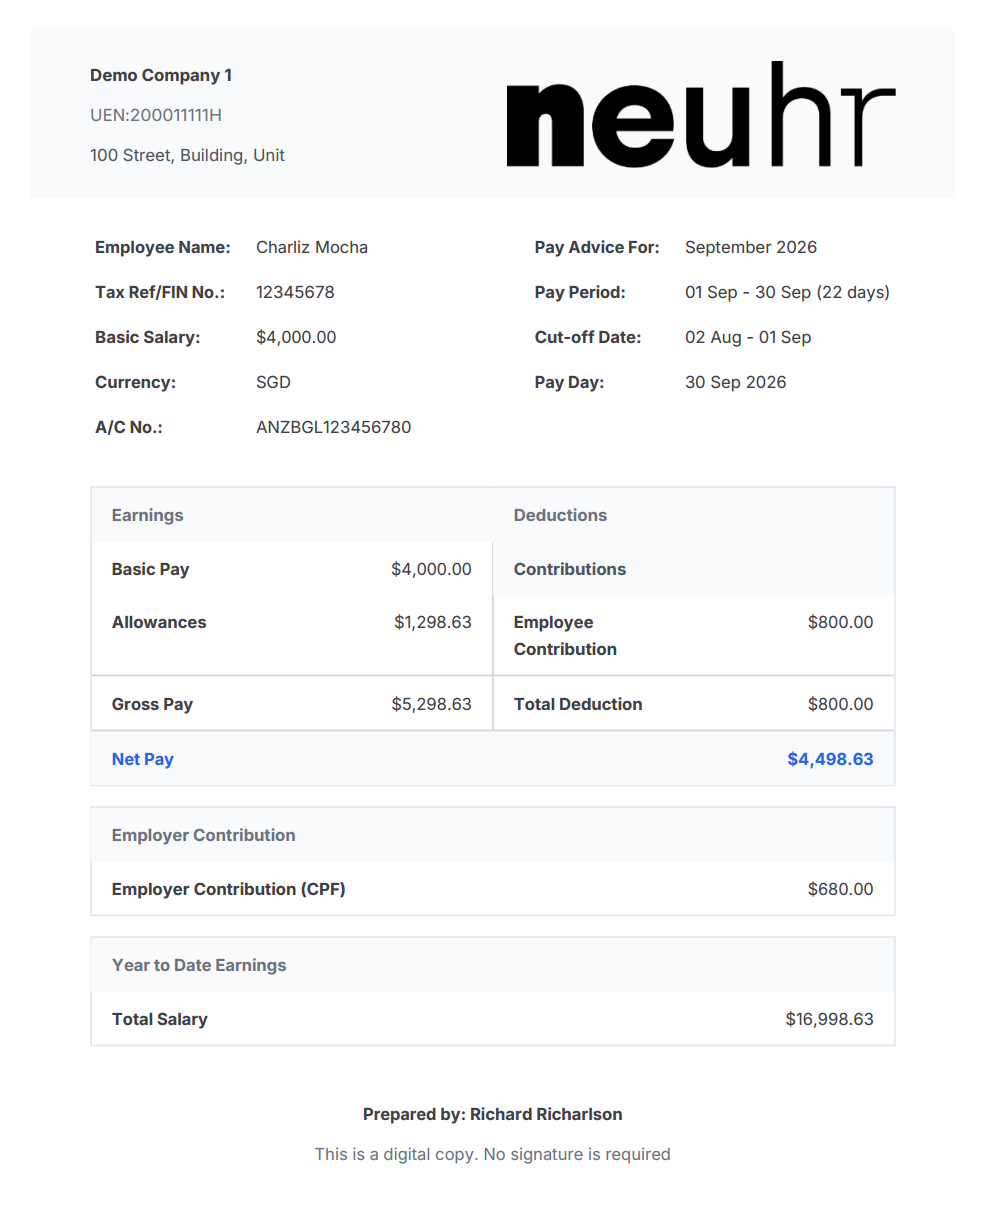Click the neuhr company logo
This screenshot has height=1213, width=985.
(x=701, y=115)
